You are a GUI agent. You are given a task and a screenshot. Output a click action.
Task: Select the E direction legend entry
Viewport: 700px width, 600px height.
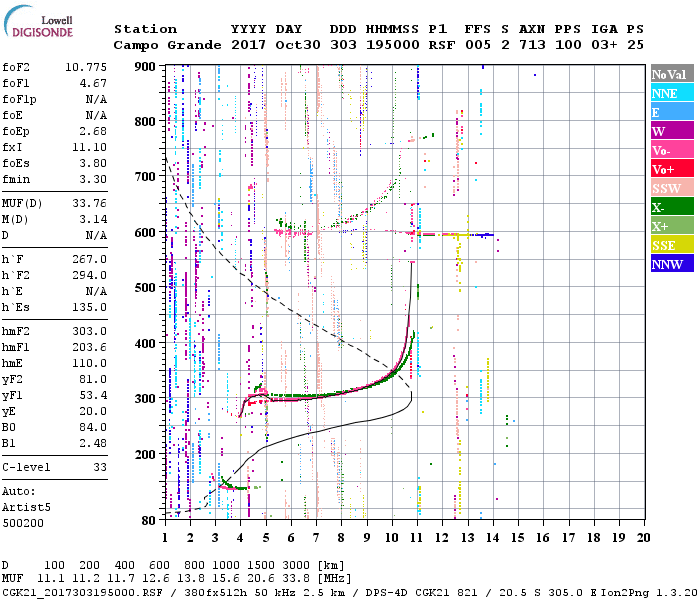coord(672,112)
